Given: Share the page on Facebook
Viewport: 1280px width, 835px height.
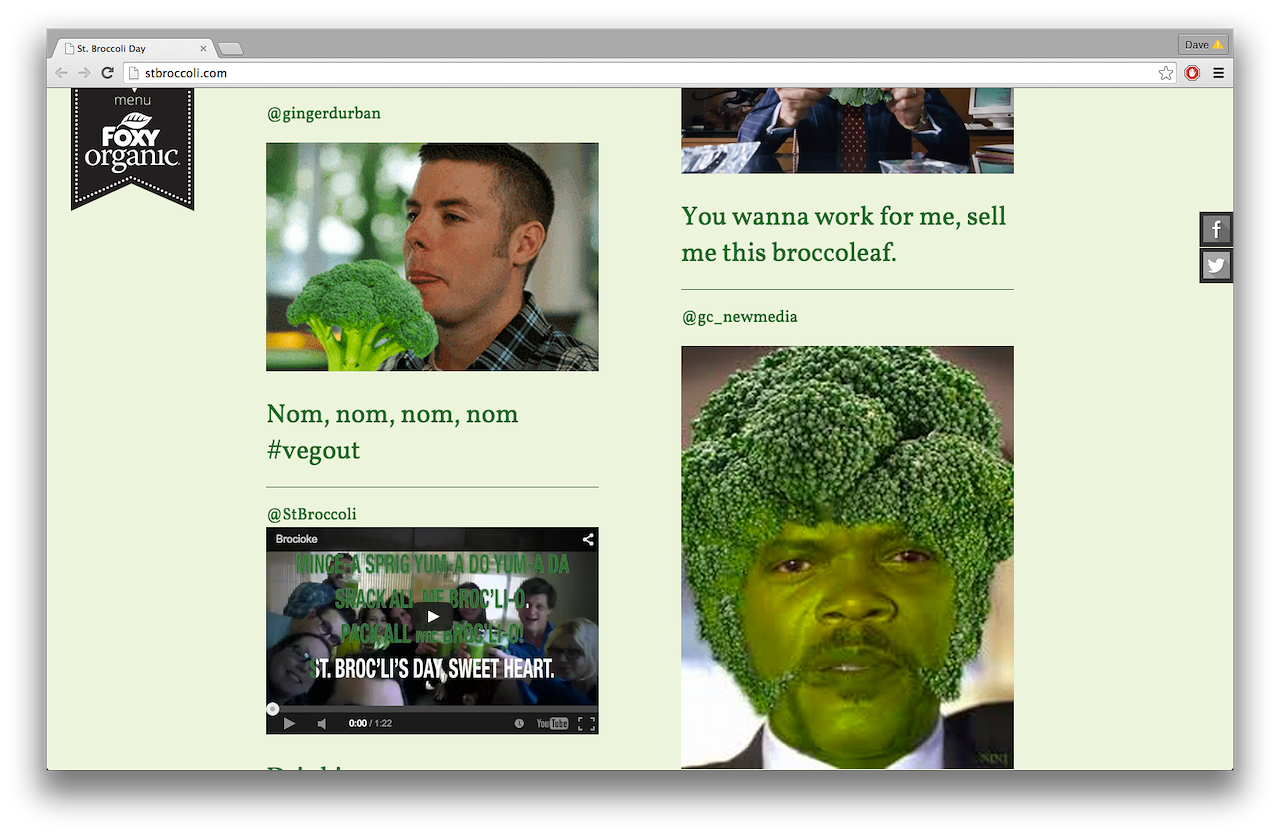Looking at the screenshot, I should click(1216, 229).
